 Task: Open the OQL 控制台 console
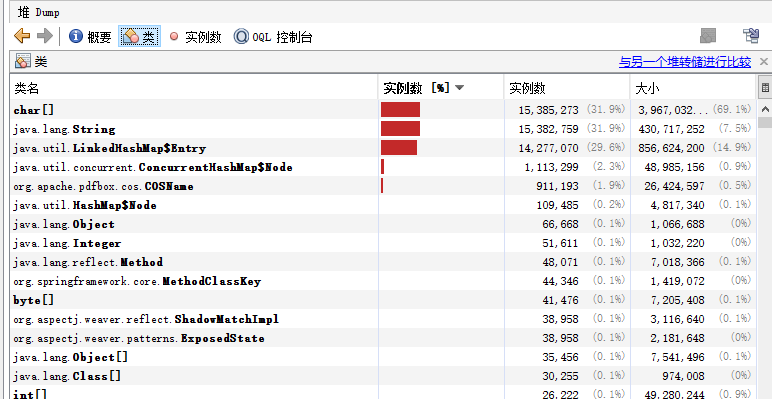273,37
